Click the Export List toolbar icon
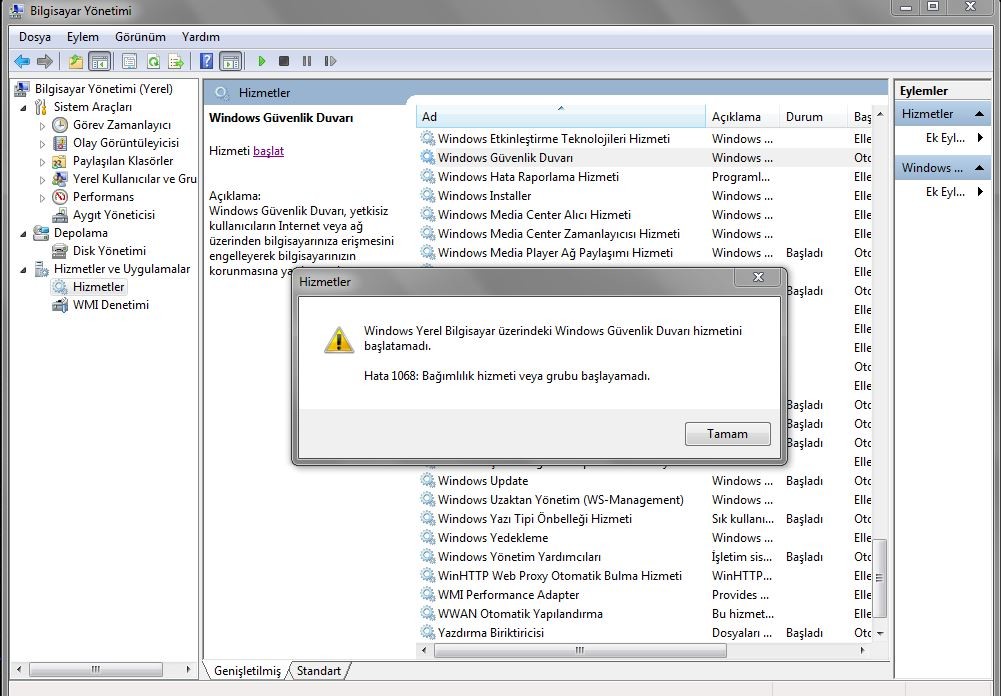The width and height of the screenshot is (1001, 696). (x=176, y=61)
